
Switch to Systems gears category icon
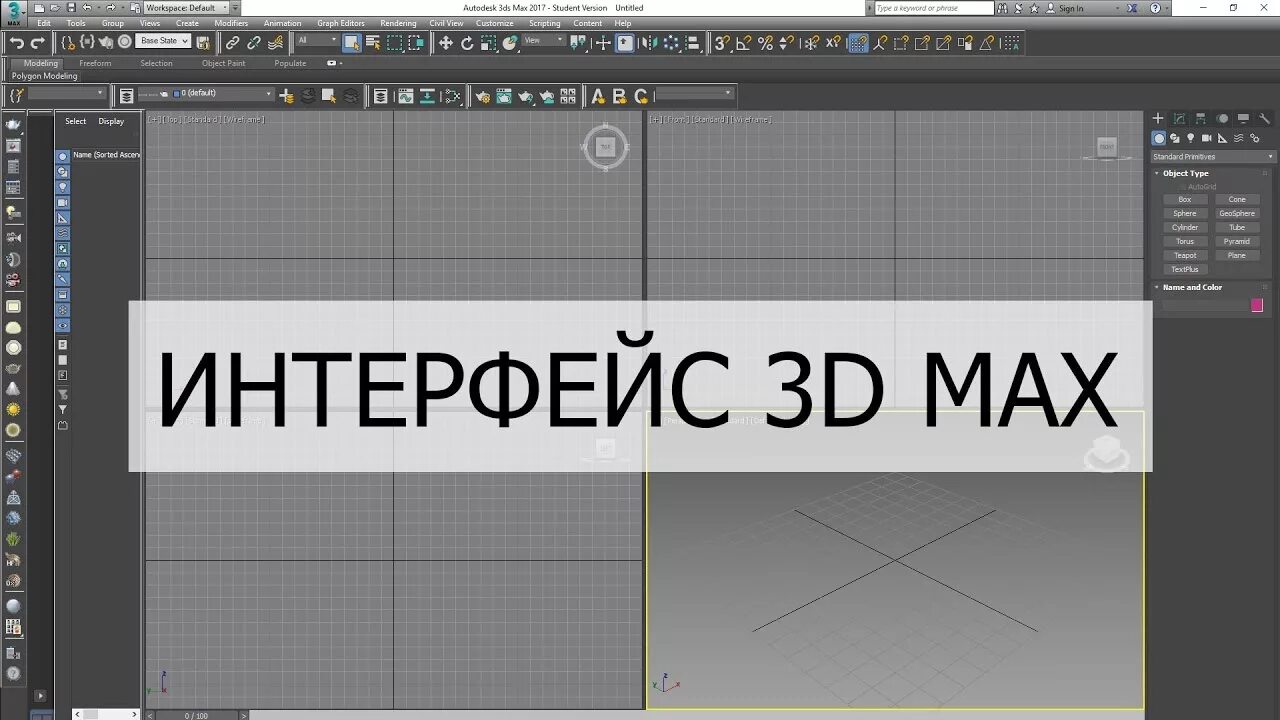1255,138
